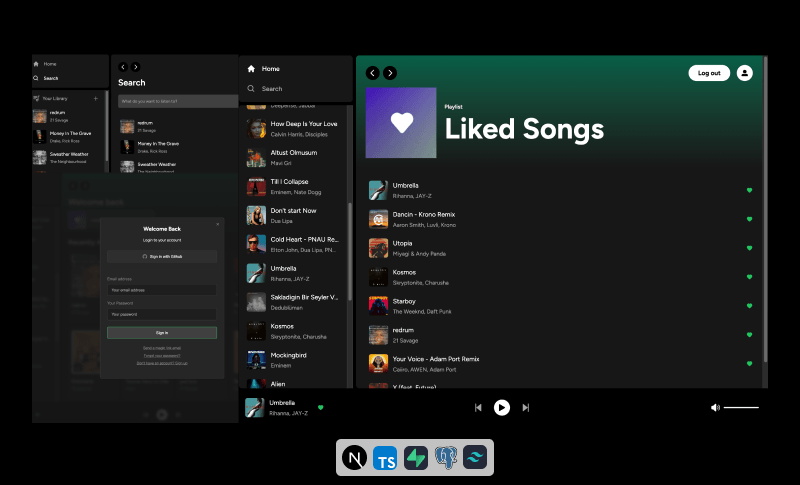Viewport: 800px width, 485px height.
Task: Click the plus icon next to Your Library
Action: click(x=96, y=99)
